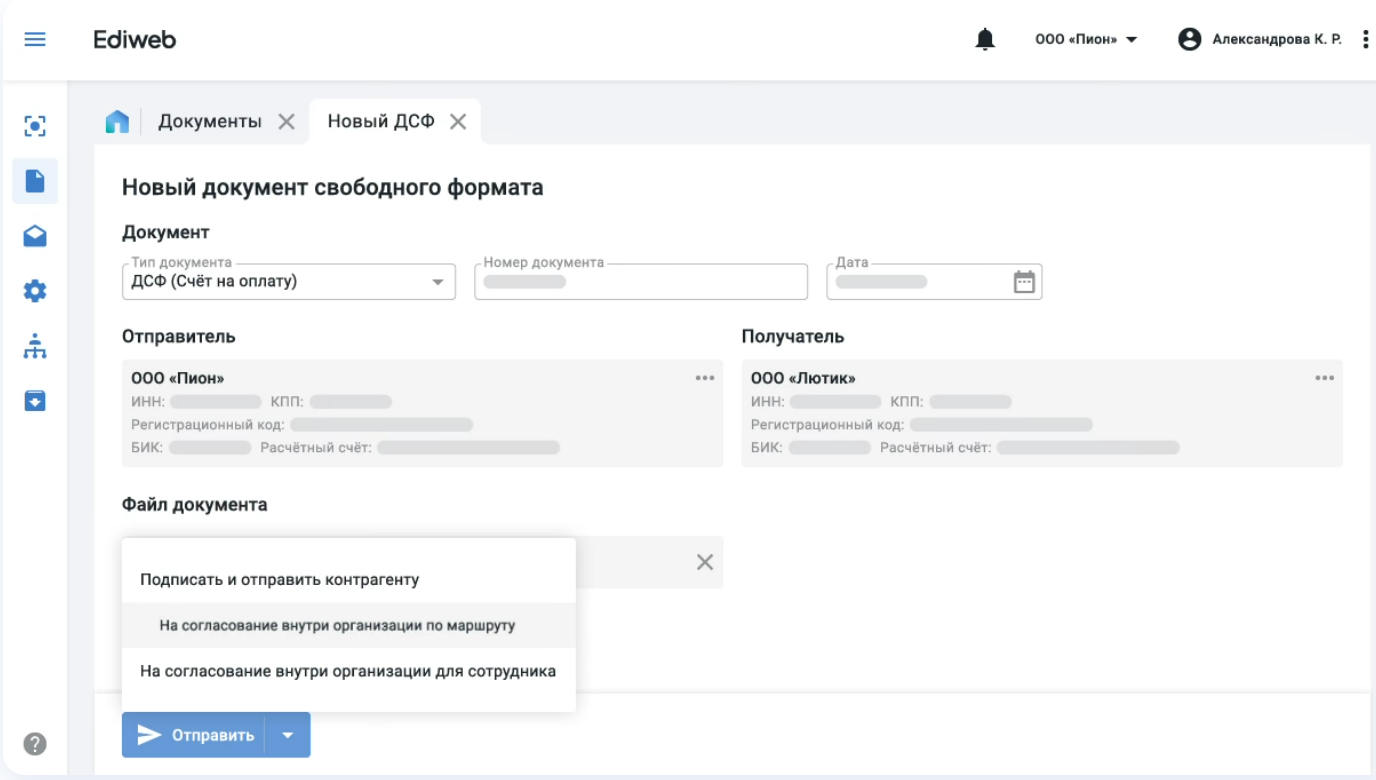Open the arrow next to Отправить button

point(288,734)
